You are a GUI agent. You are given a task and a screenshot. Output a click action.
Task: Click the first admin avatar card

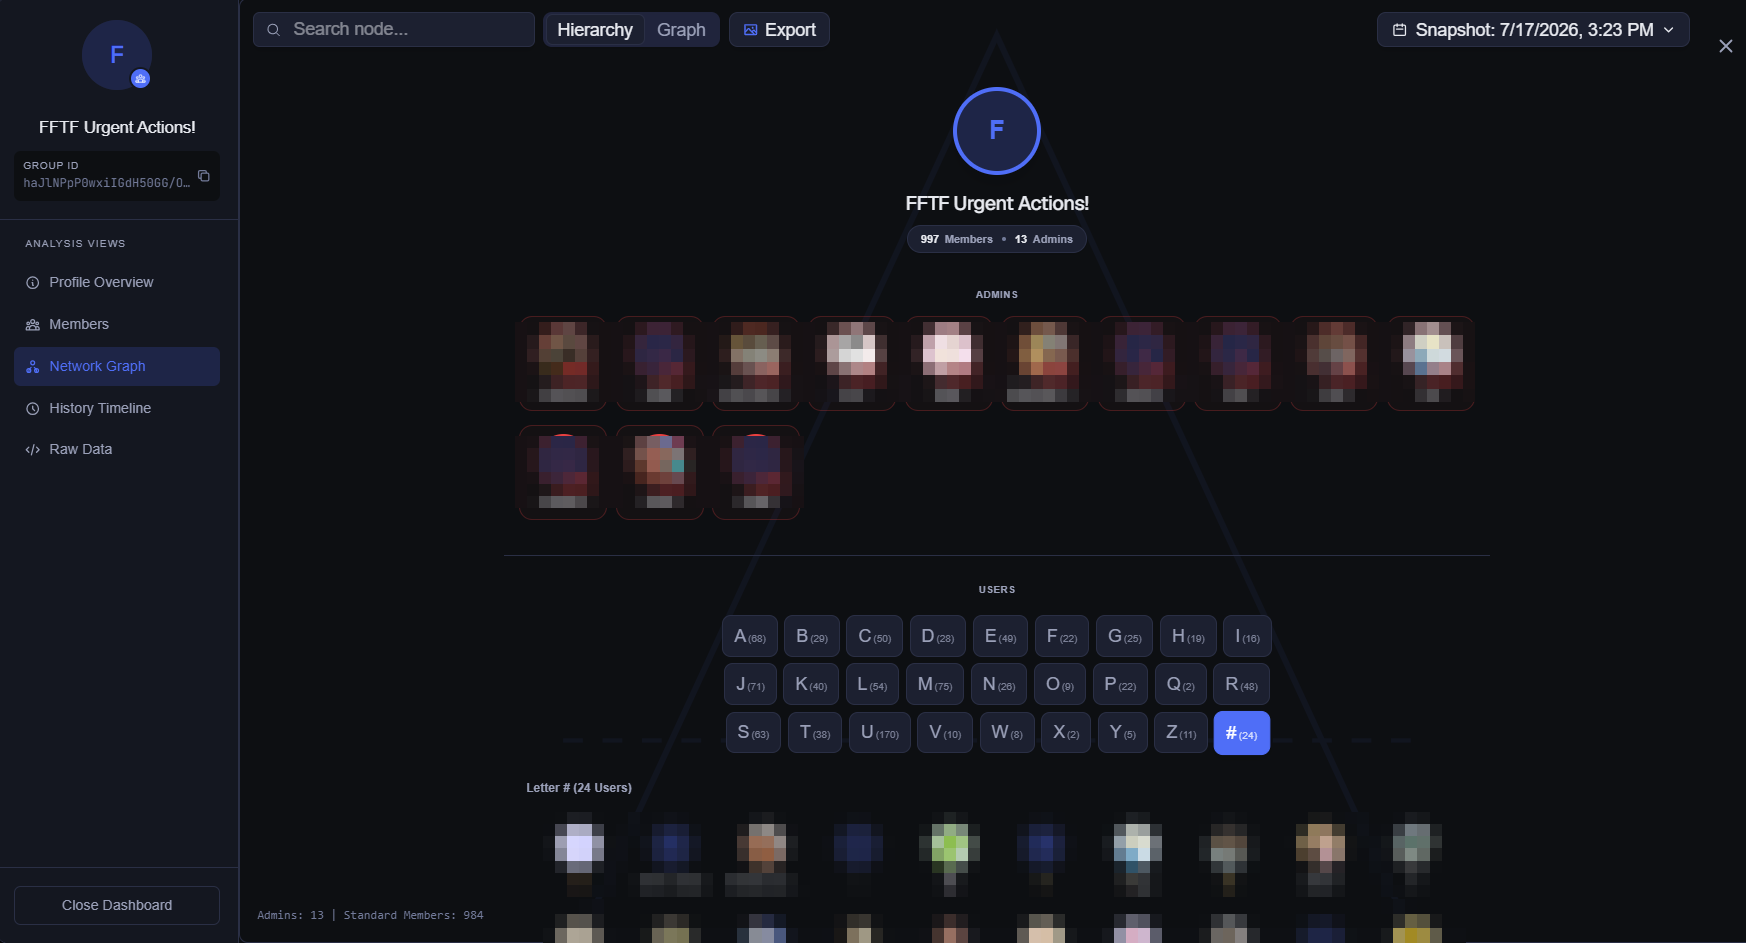(x=563, y=363)
